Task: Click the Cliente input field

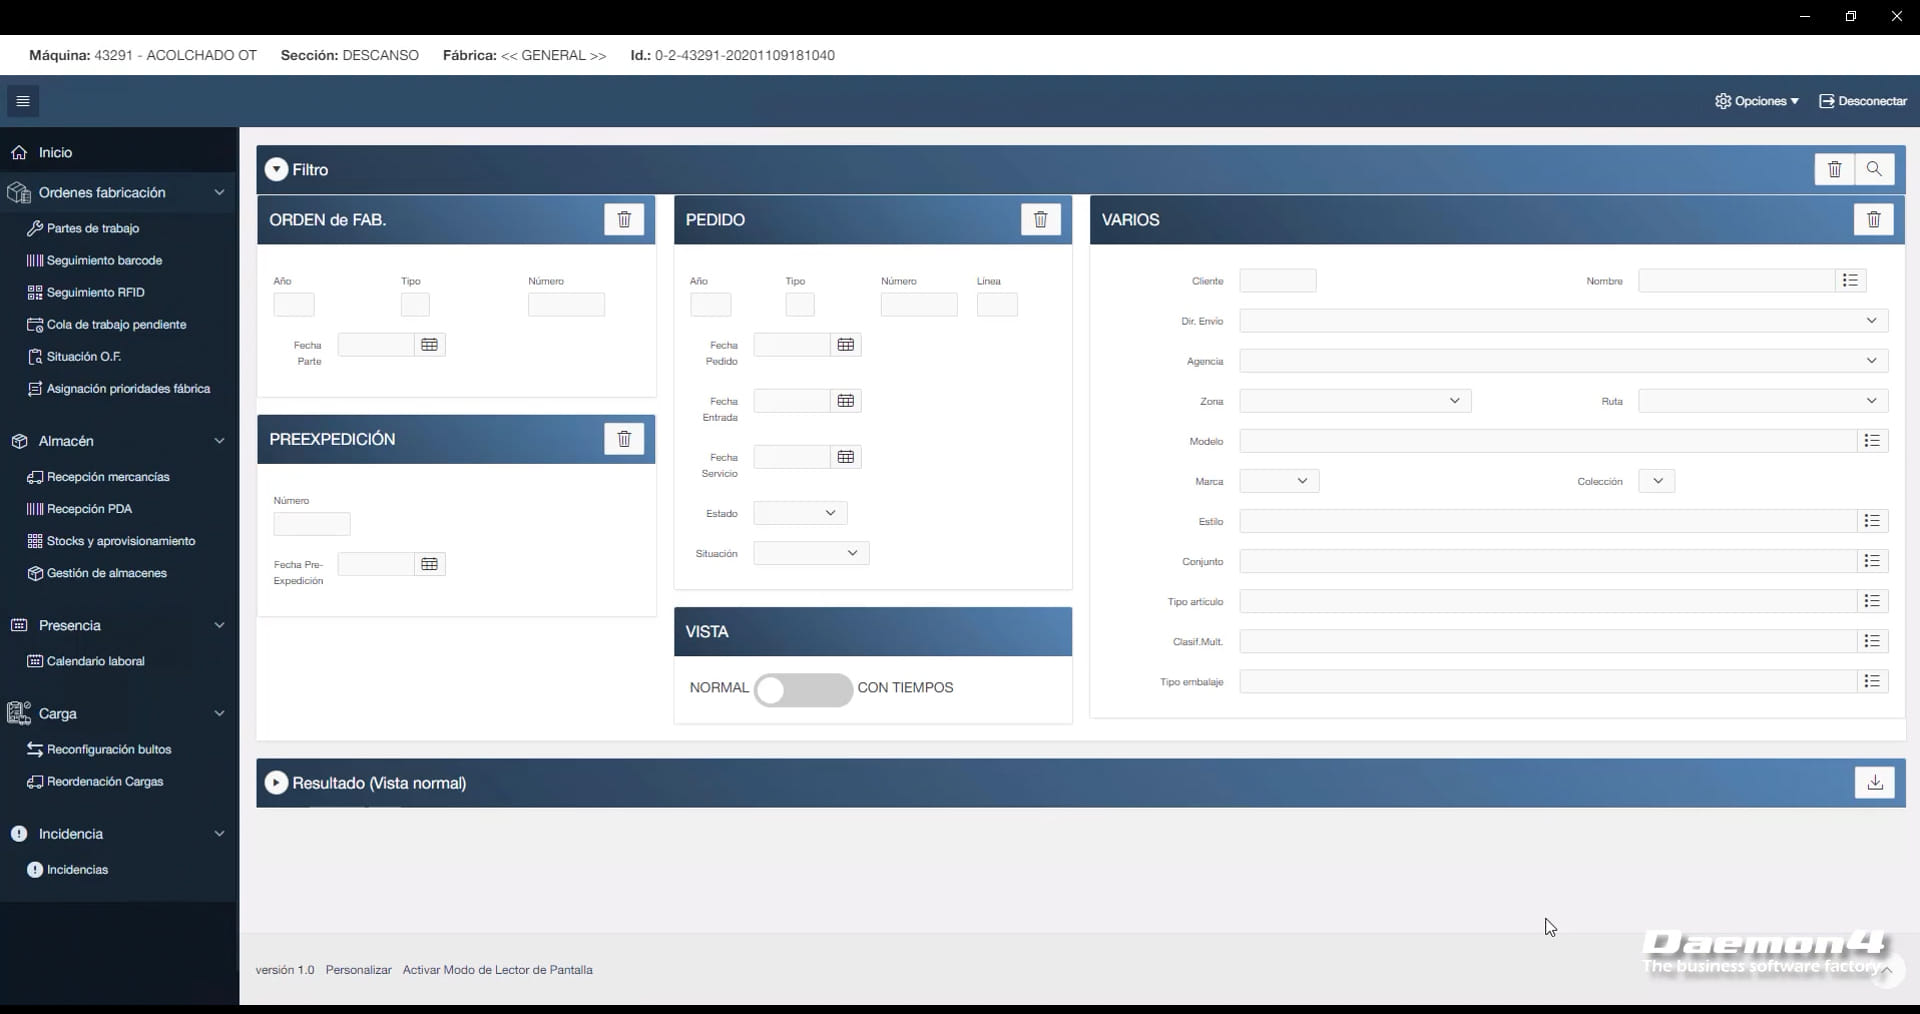Action: coord(1277,281)
